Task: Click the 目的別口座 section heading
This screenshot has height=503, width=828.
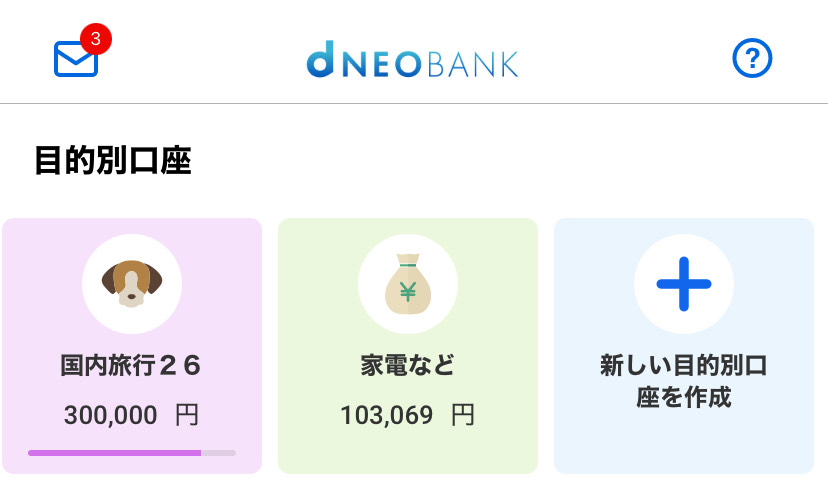Action: (x=112, y=161)
